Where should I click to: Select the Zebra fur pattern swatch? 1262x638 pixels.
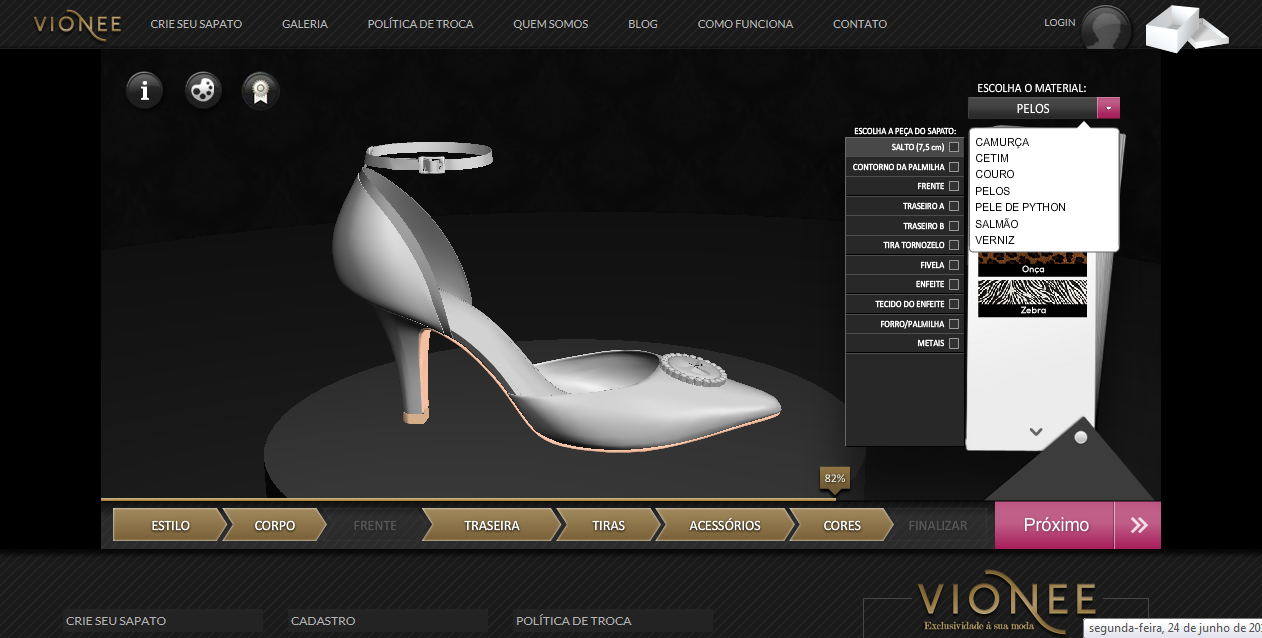pyautogui.click(x=1032, y=298)
